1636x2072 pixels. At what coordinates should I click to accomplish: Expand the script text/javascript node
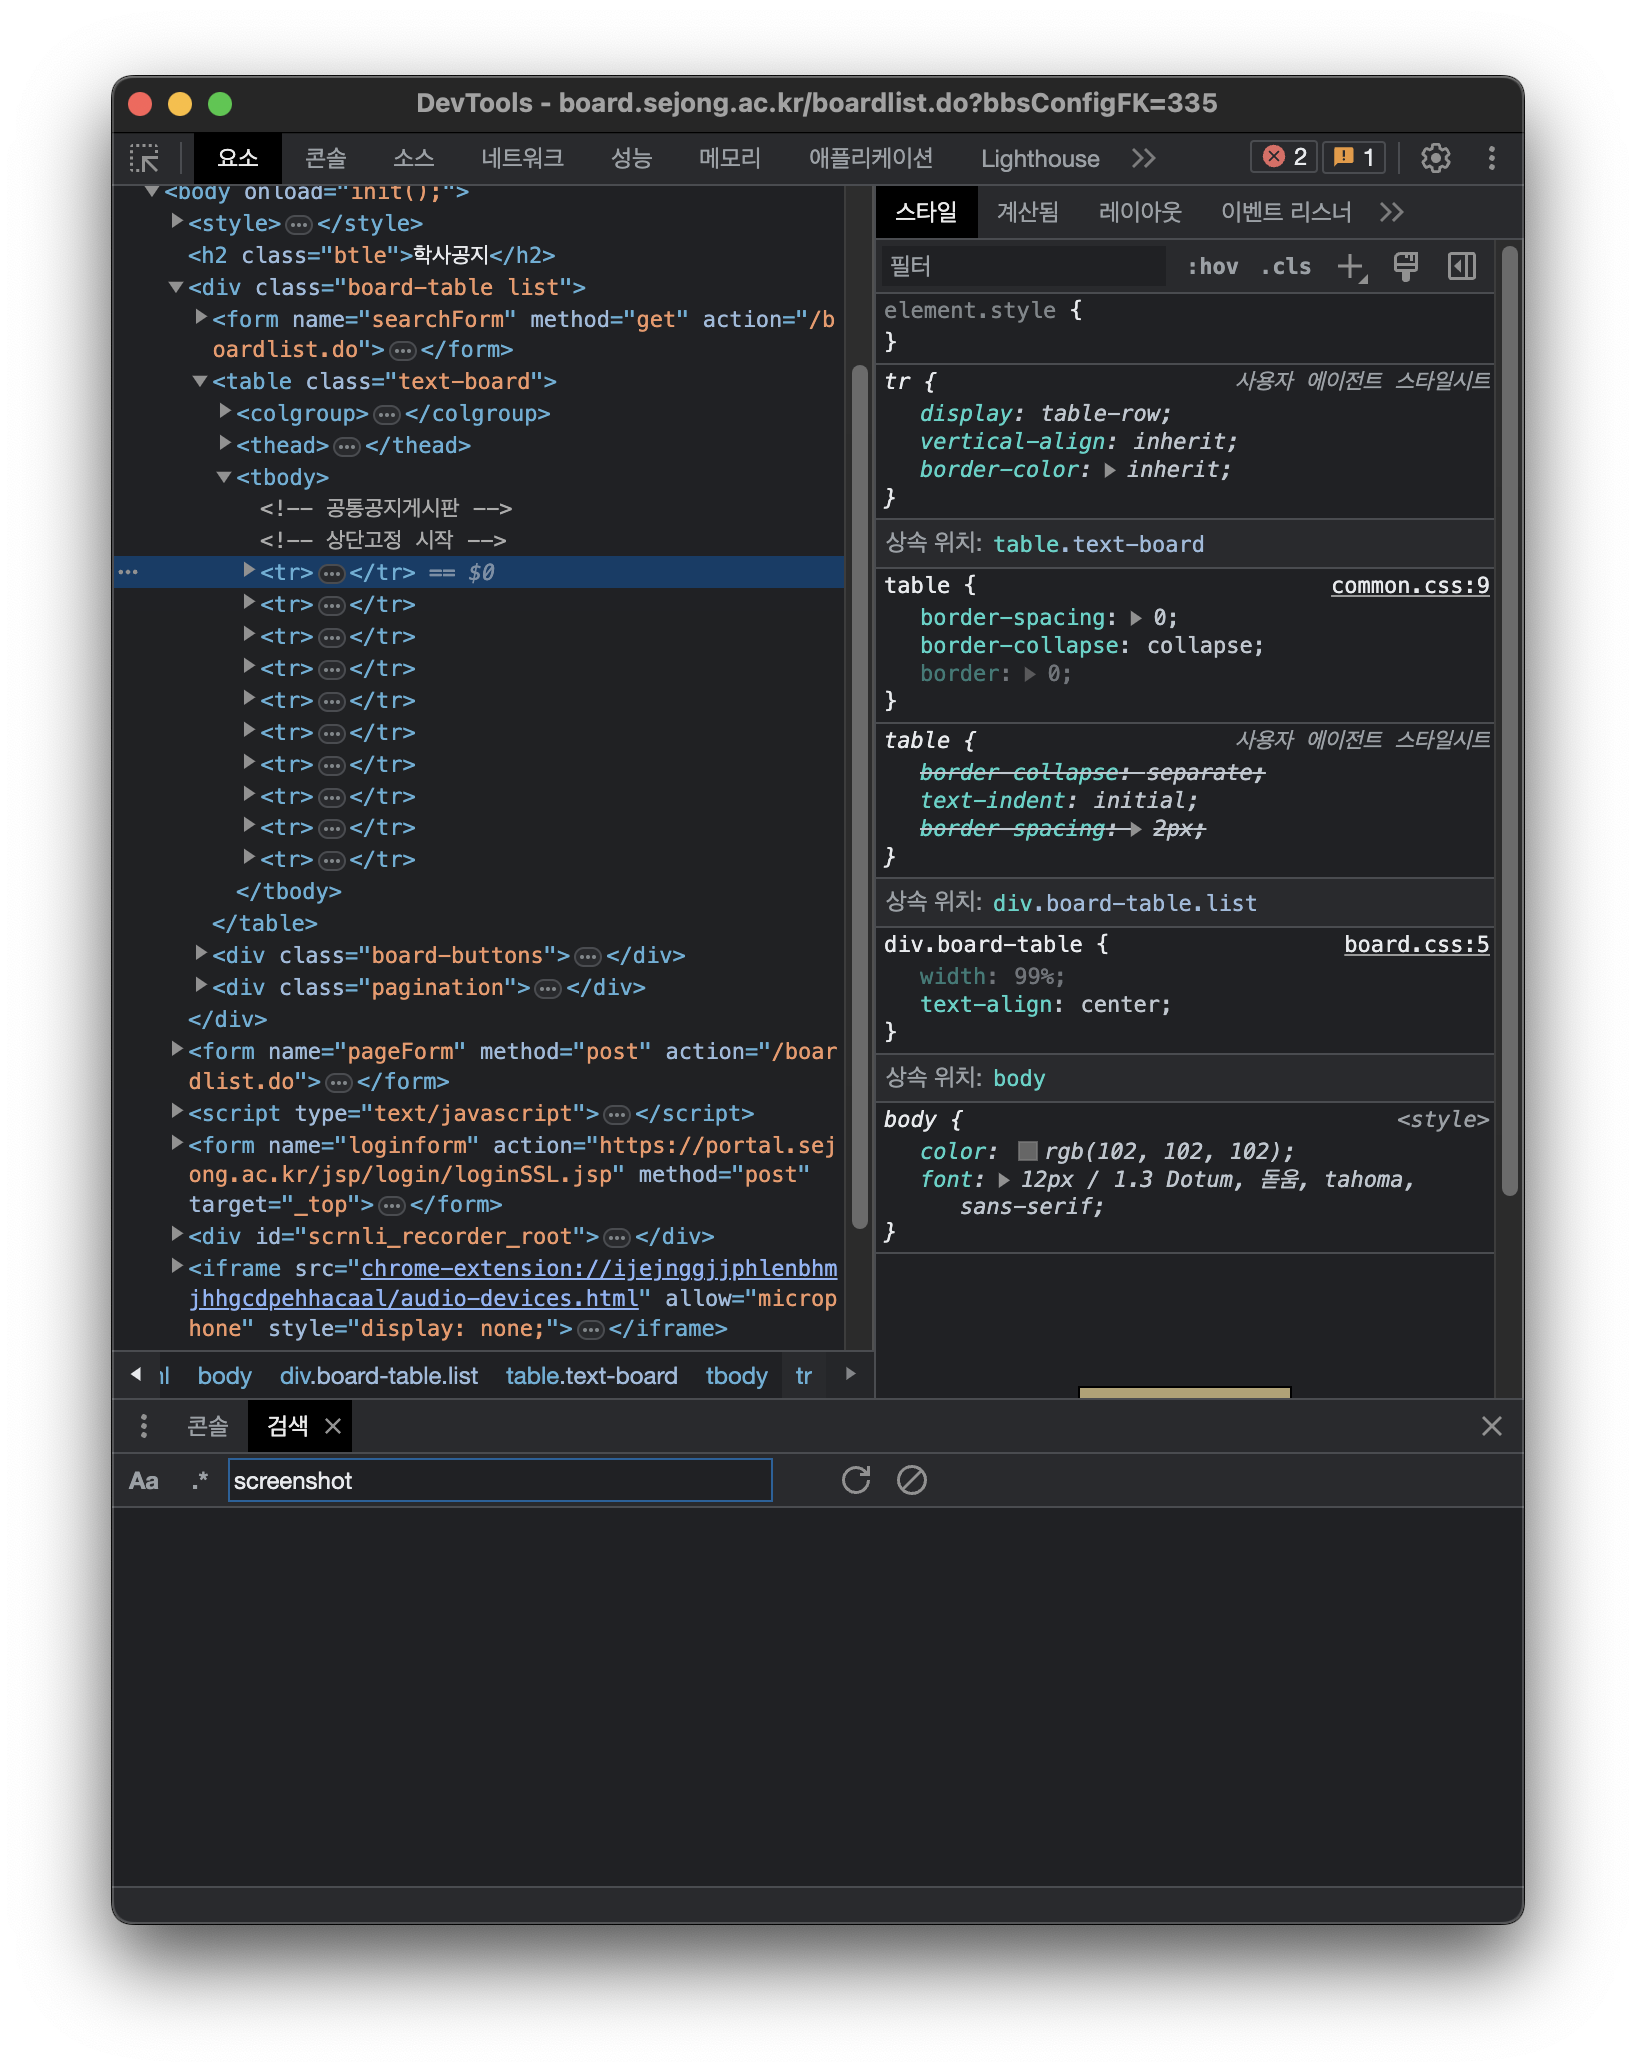point(177,1111)
